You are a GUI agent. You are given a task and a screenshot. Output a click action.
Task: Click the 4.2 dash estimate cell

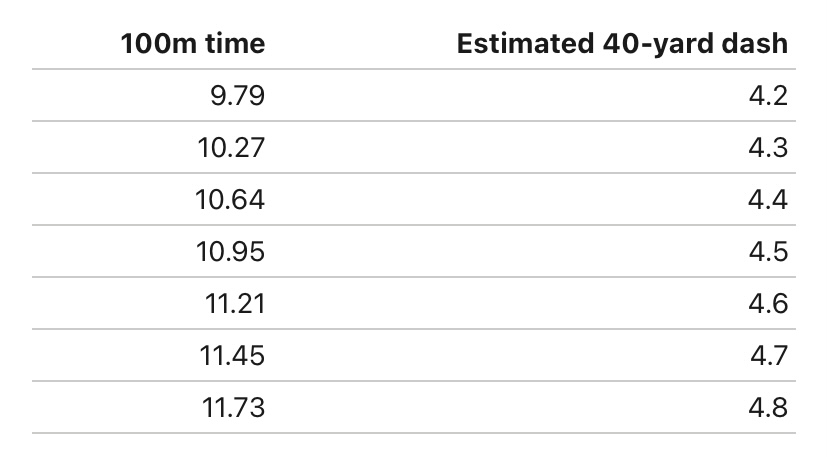[767, 96]
